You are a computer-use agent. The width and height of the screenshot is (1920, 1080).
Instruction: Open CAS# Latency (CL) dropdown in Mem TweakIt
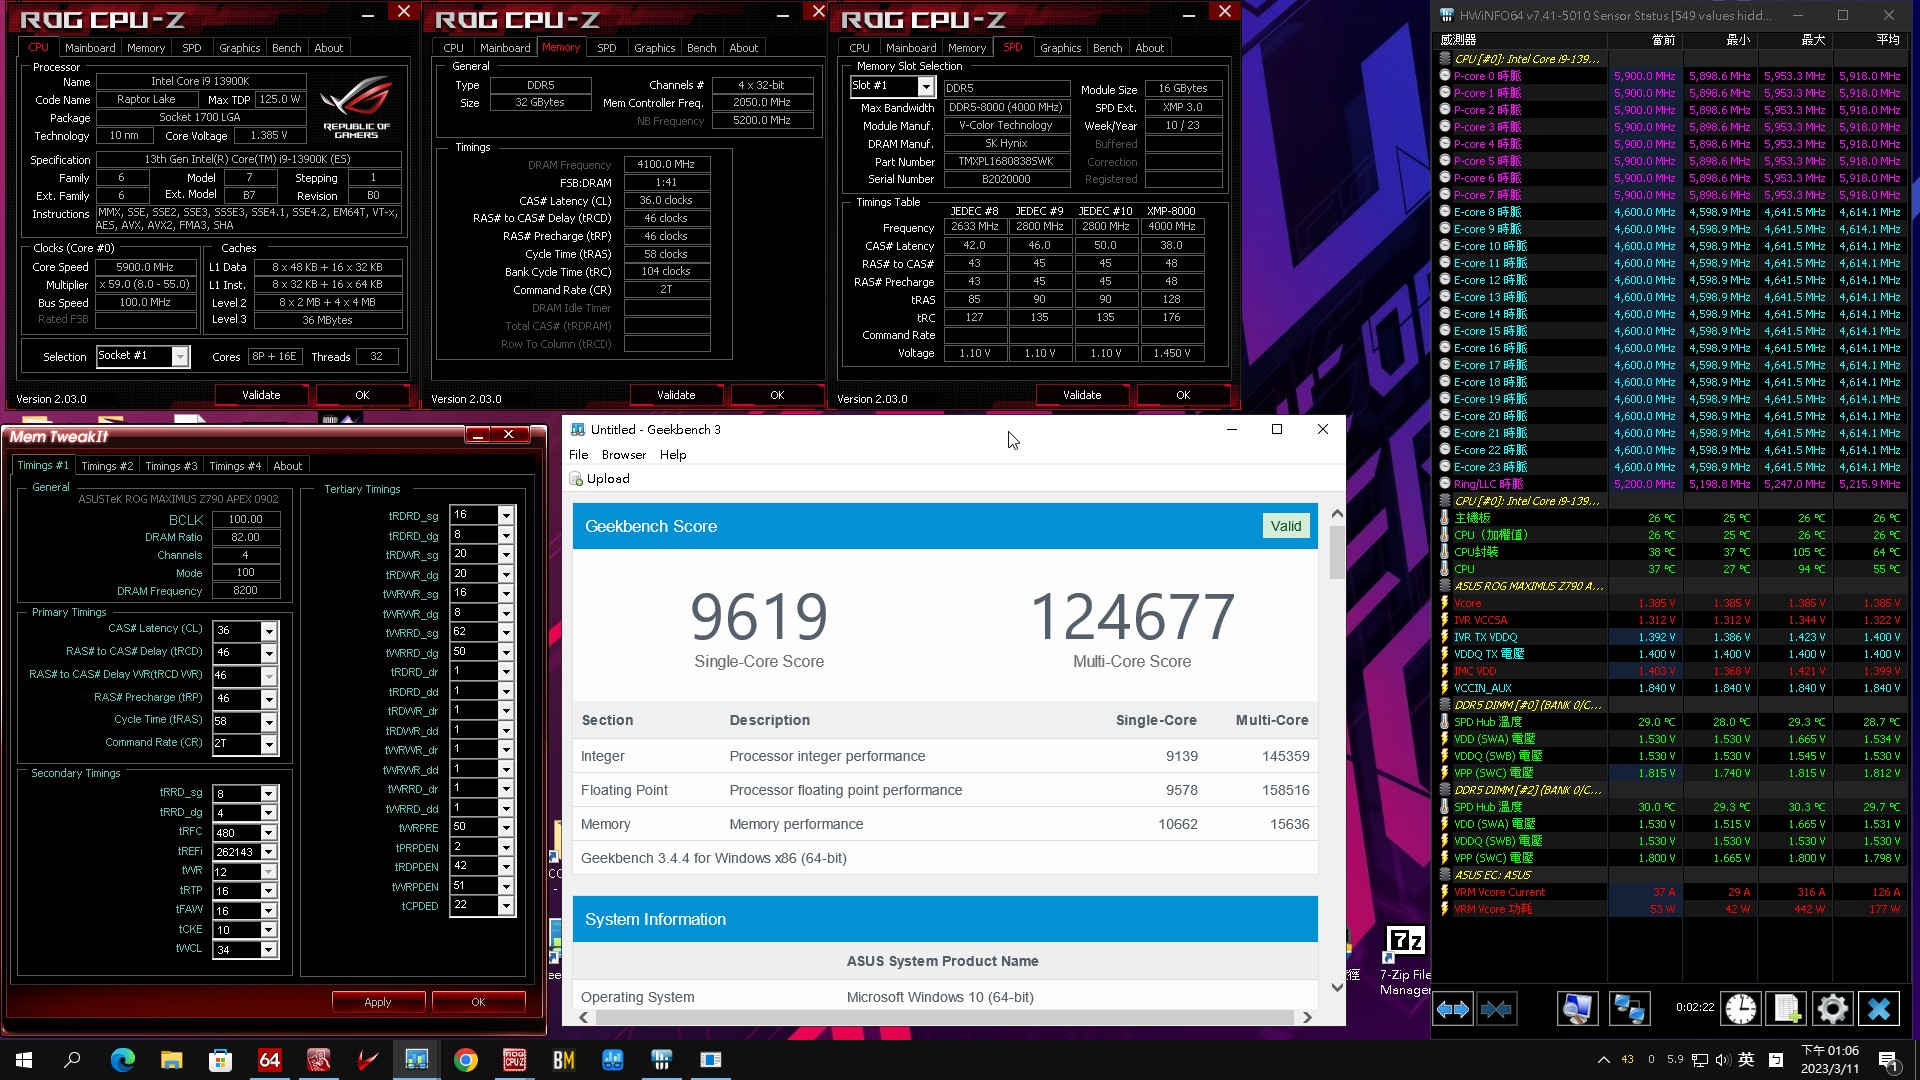coord(268,631)
